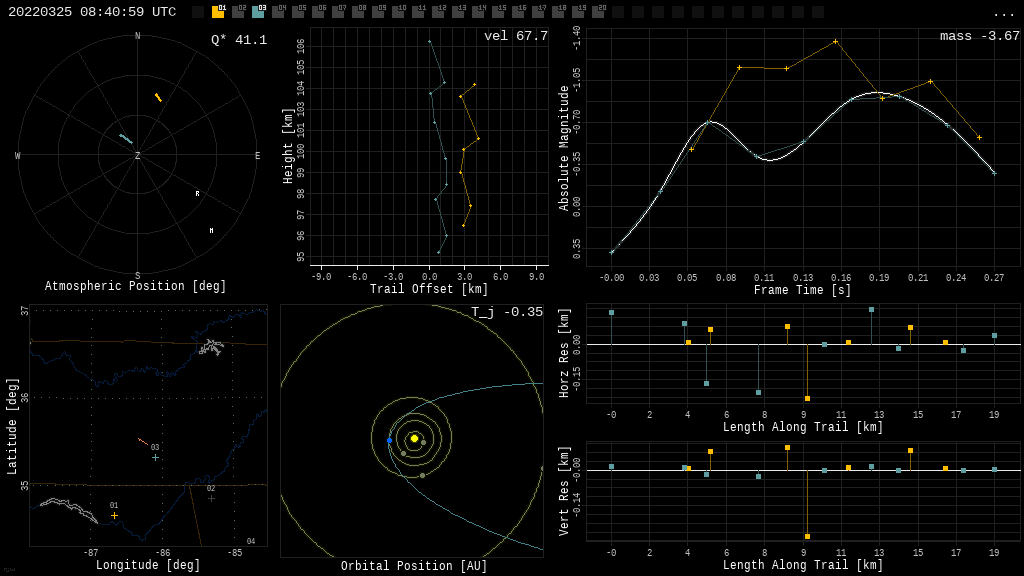Click the teal station 03 cross on the map

point(155,457)
